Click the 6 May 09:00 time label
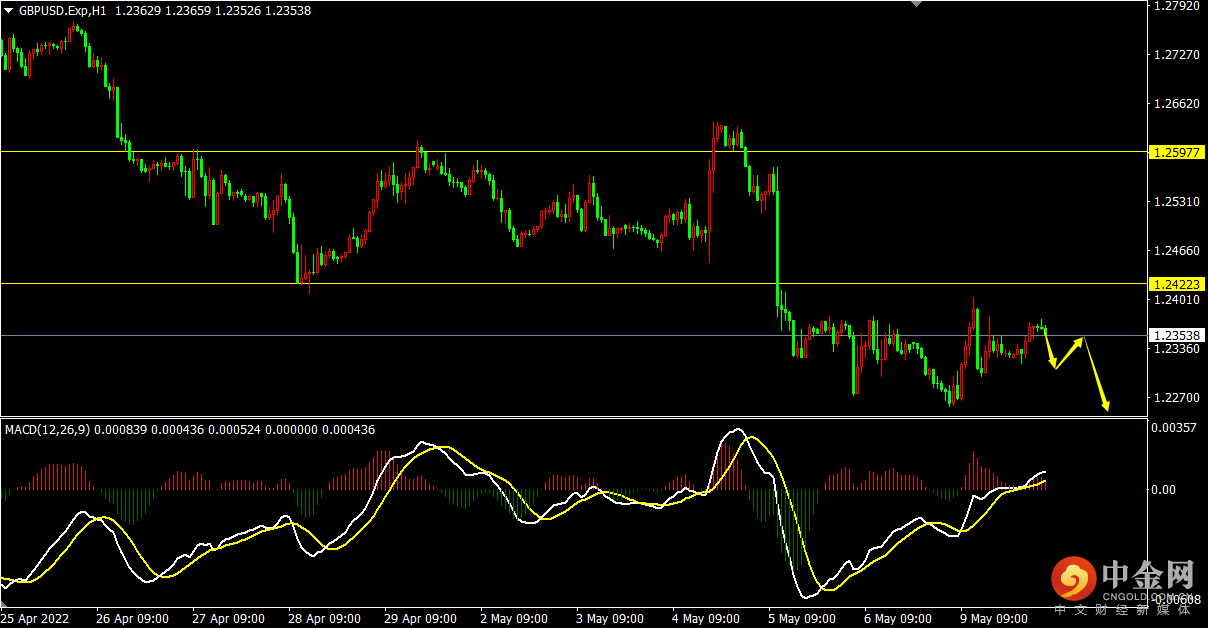The height and width of the screenshot is (628, 1208). click(x=900, y=618)
